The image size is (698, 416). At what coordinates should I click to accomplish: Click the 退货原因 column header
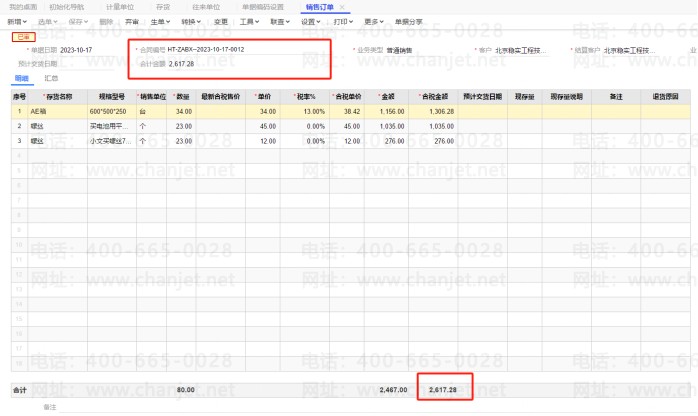(x=666, y=97)
